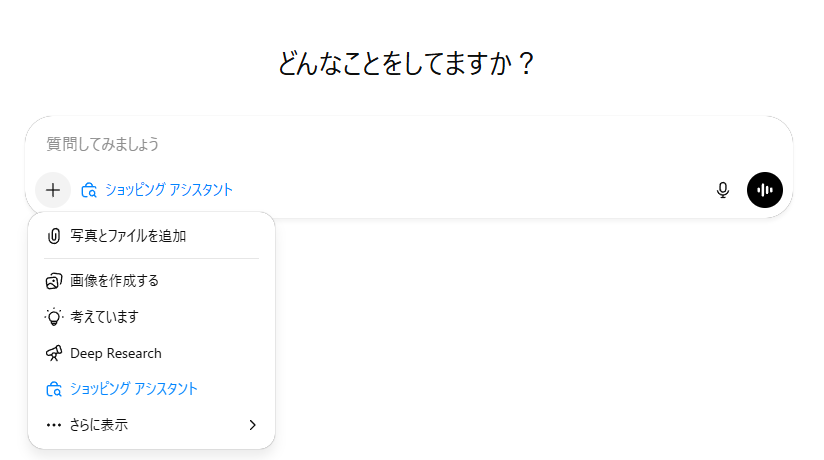
Task: Click the ショッピング アシスタント chip label in composer
Action: (169, 190)
